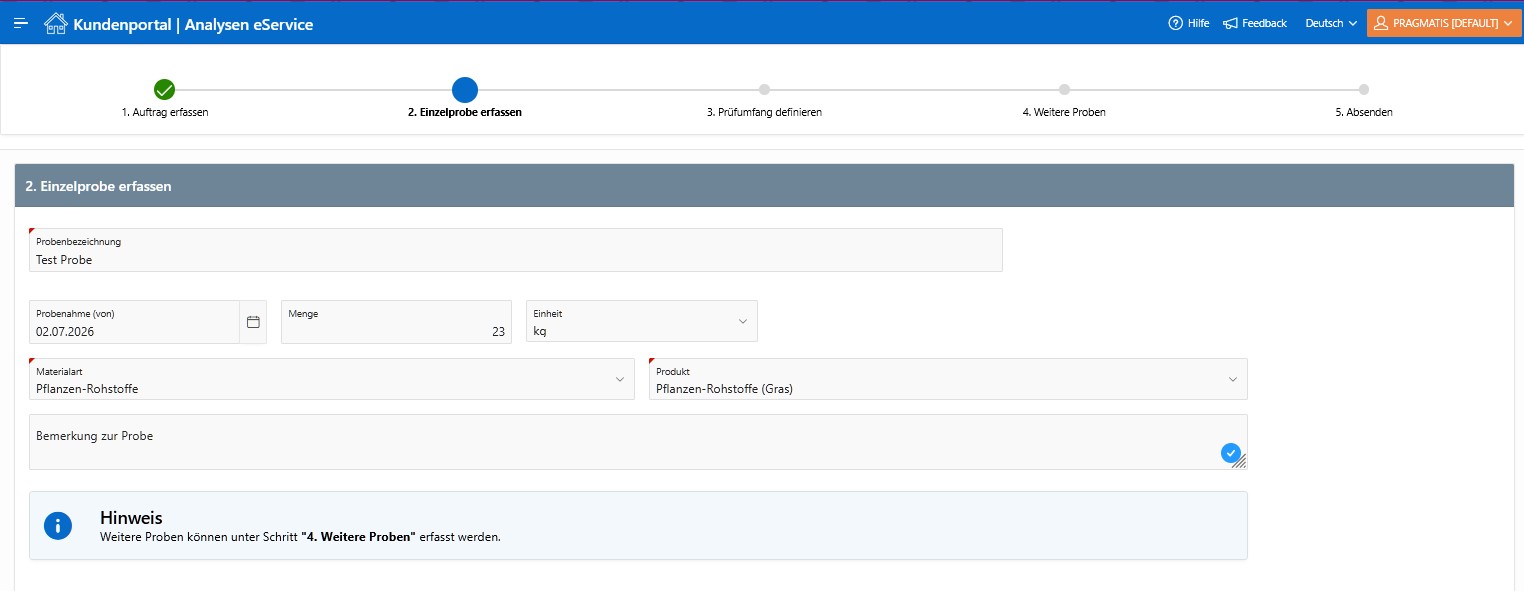Expand the Deutsch language dropdown

click(1331, 23)
